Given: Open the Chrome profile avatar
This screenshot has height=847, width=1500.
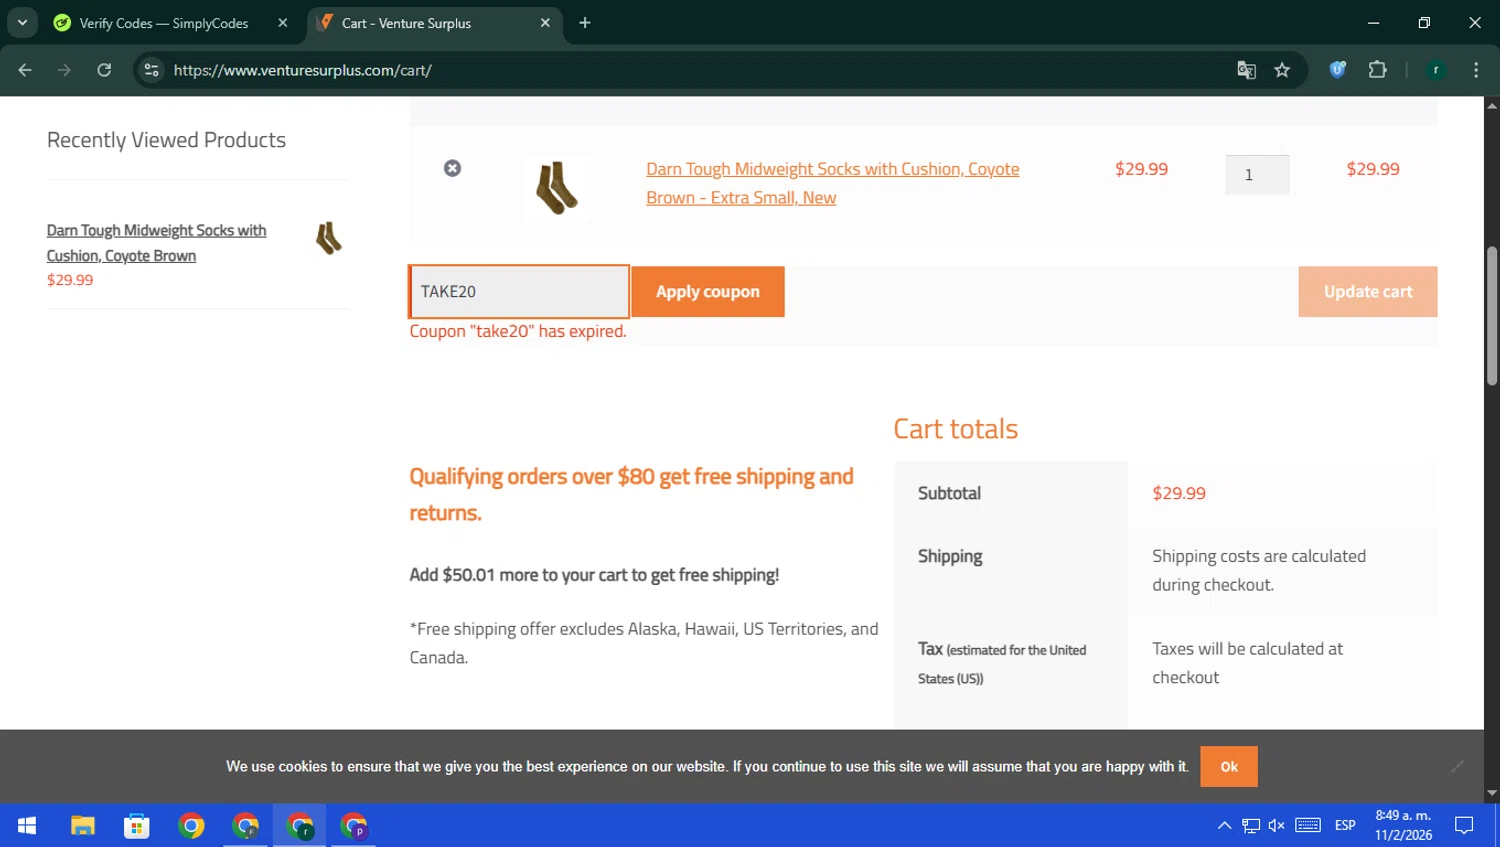Looking at the screenshot, I should pyautogui.click(x=1436, y=70).
